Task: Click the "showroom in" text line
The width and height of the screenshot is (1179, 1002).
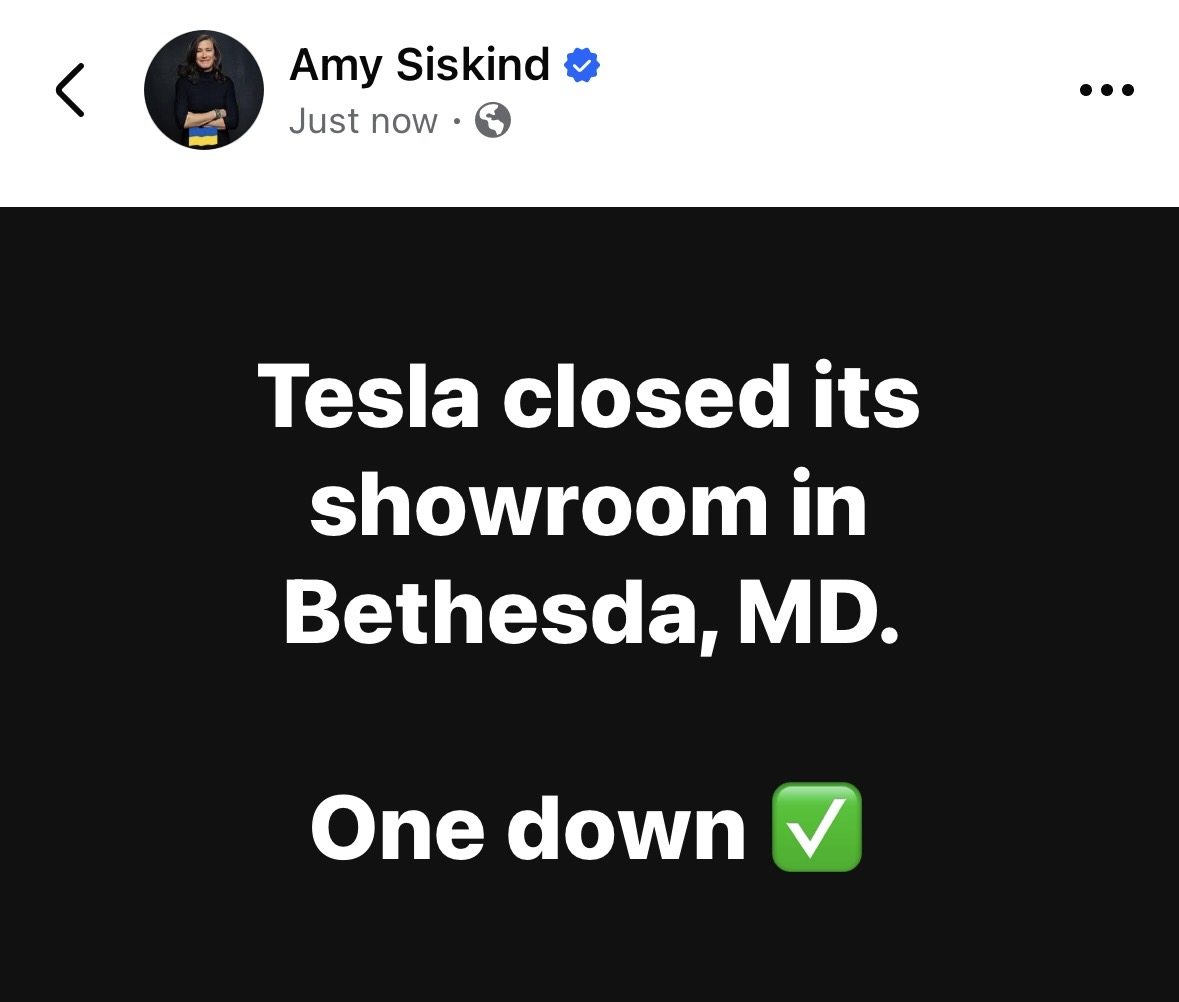Action: click(x=588, y=505)
